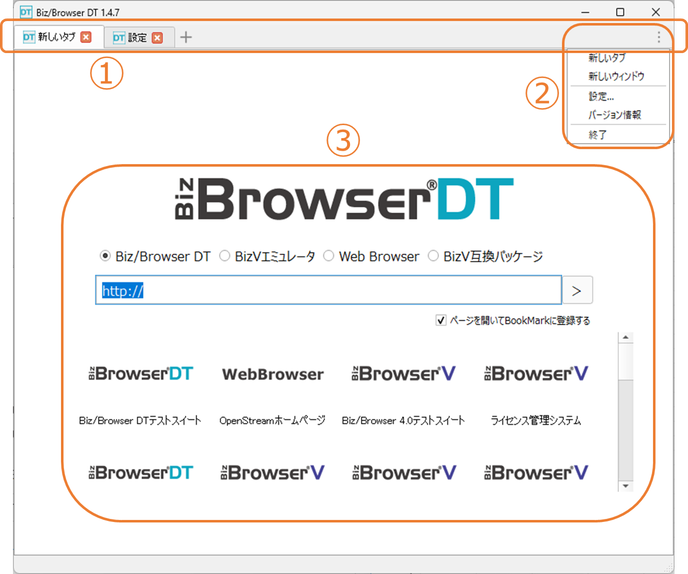Viewport: 688px width, 574px height.
Task: Add a new tab with the plus icon
Action: (x=186, y=37)
